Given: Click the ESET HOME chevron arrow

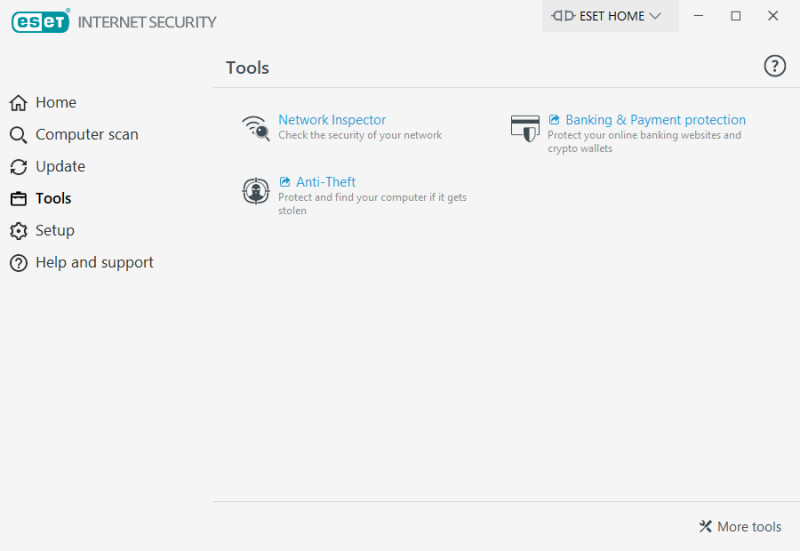Looking at the screenshot, I should [x=655, y=16].
